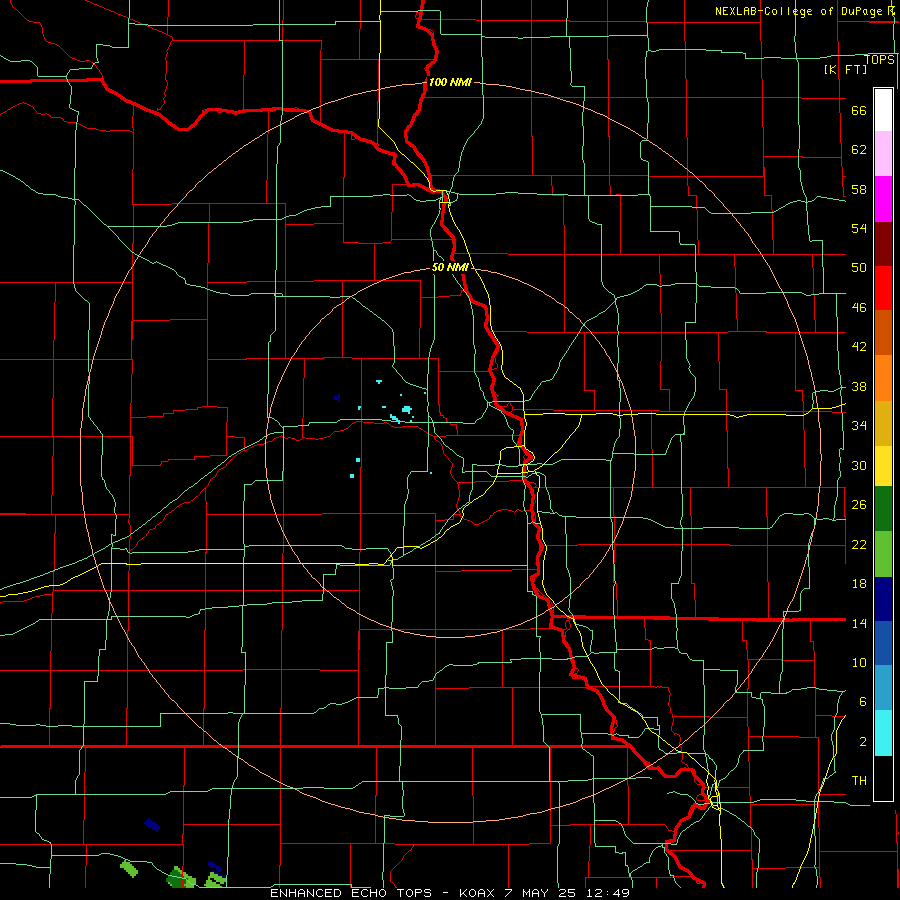Screen dimensions: 900x900
Task: Click the 'NEXLAB-College of DuPage' header text
Action: pyautogui.click(x=801, y=11)
